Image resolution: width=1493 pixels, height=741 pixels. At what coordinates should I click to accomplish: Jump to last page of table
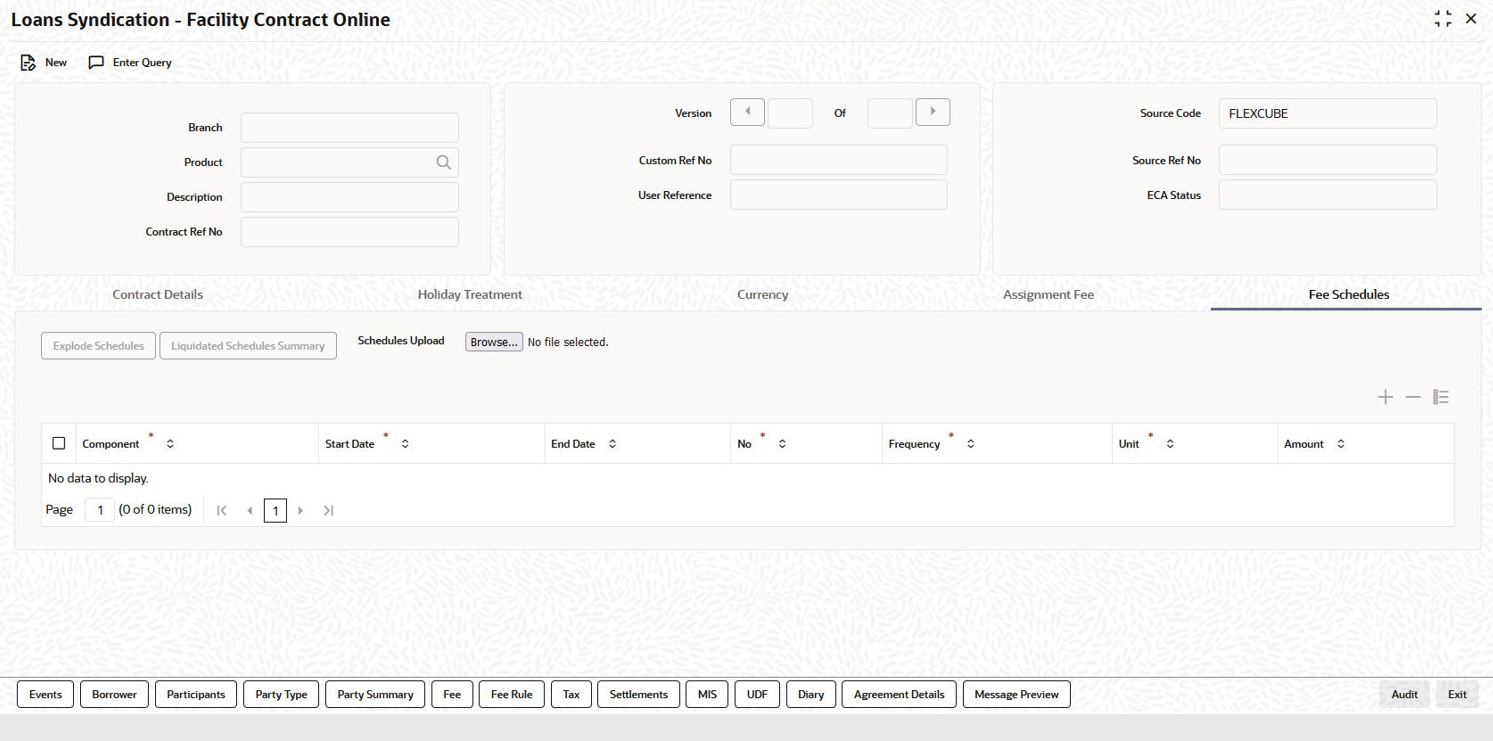point(328,510)
